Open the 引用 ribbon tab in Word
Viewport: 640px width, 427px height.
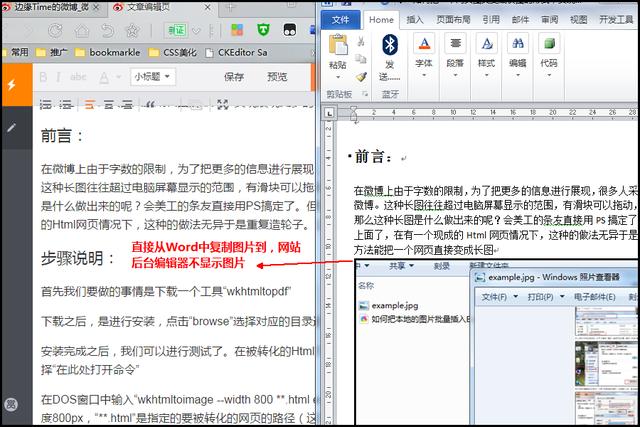tap(491, 19)
